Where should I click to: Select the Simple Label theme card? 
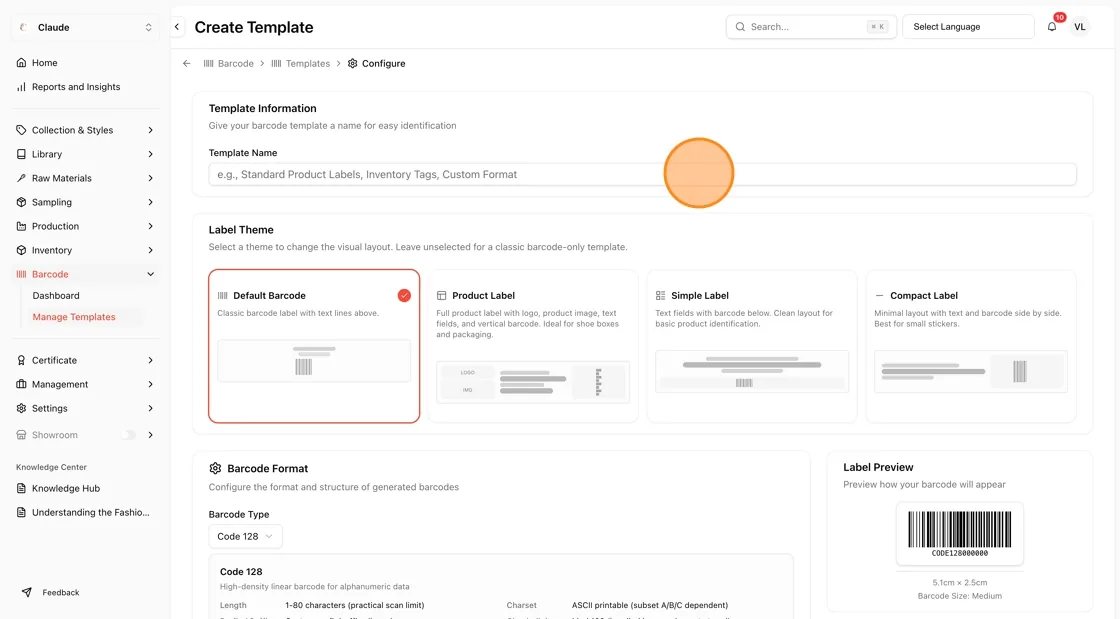tap(752, 346)
